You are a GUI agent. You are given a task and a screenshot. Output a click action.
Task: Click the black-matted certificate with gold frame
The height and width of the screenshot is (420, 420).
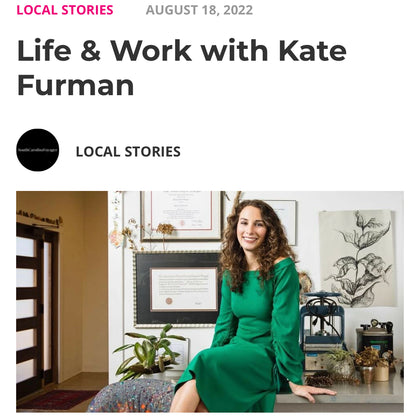point(178,289)
